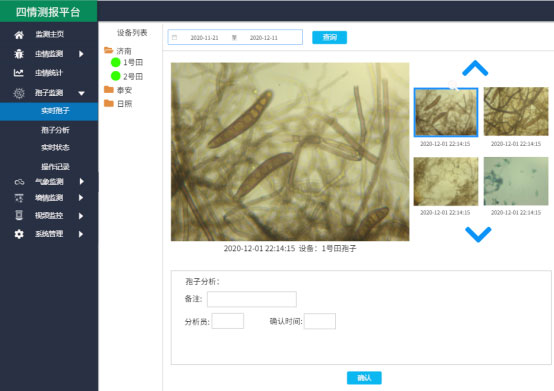Click the 查询 search button
554x391 pixels.
(x=329, y=37)
